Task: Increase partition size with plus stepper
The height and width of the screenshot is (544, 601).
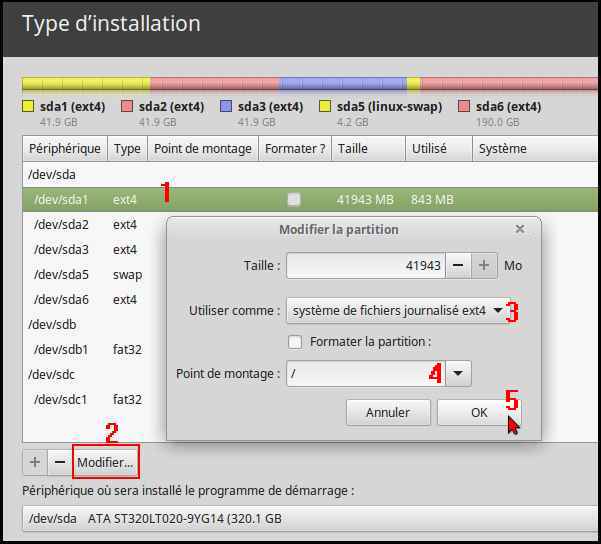Action: click(x=484, y=265)
